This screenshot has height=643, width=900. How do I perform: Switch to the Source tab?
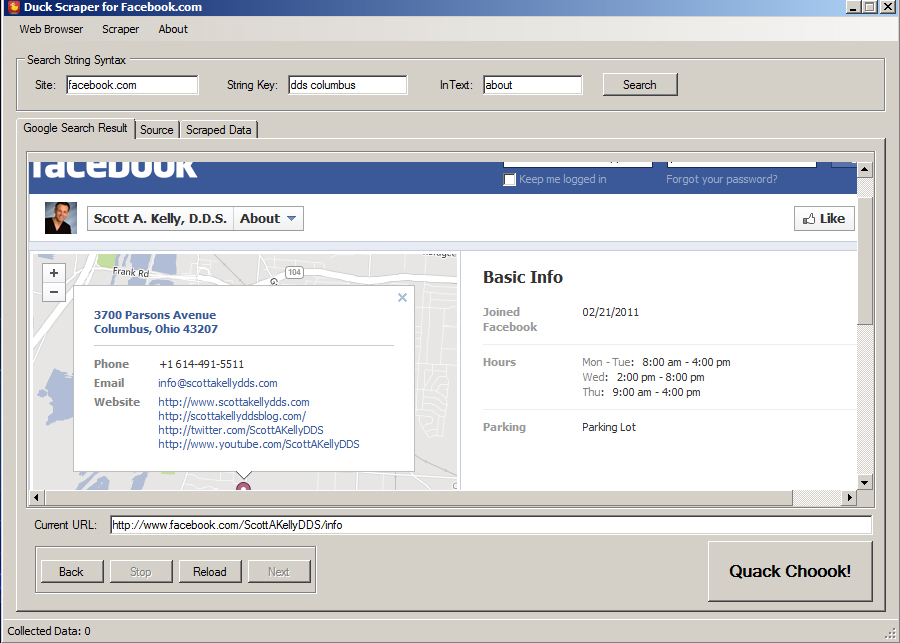click(x=157, y=130)
